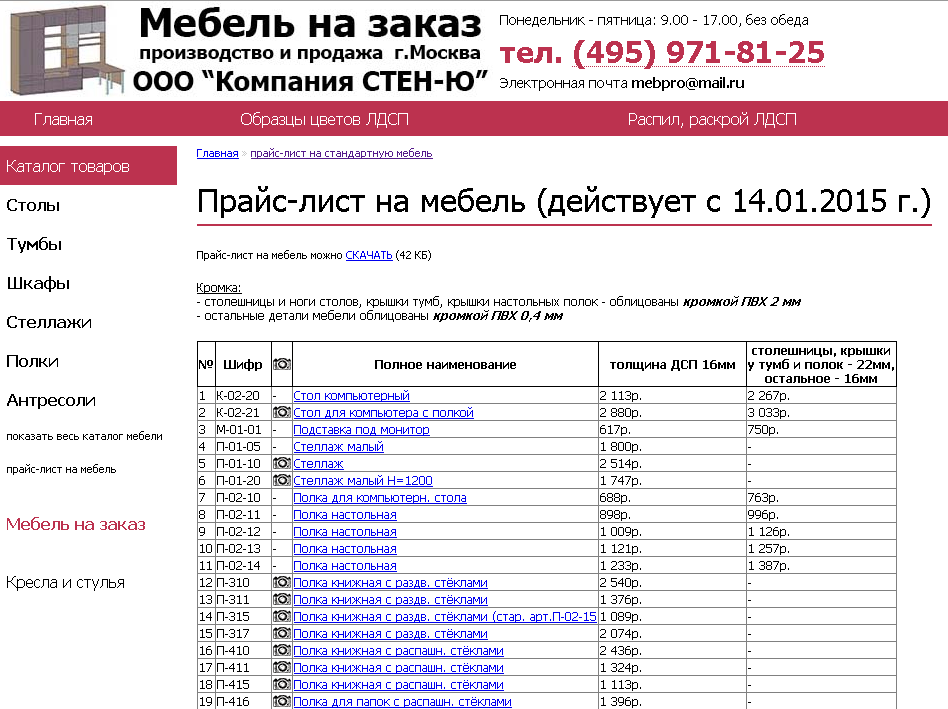Go to Распил, раскрой ЛДСП
Viewport: 948px width, 709px height.
coord(712,119)
